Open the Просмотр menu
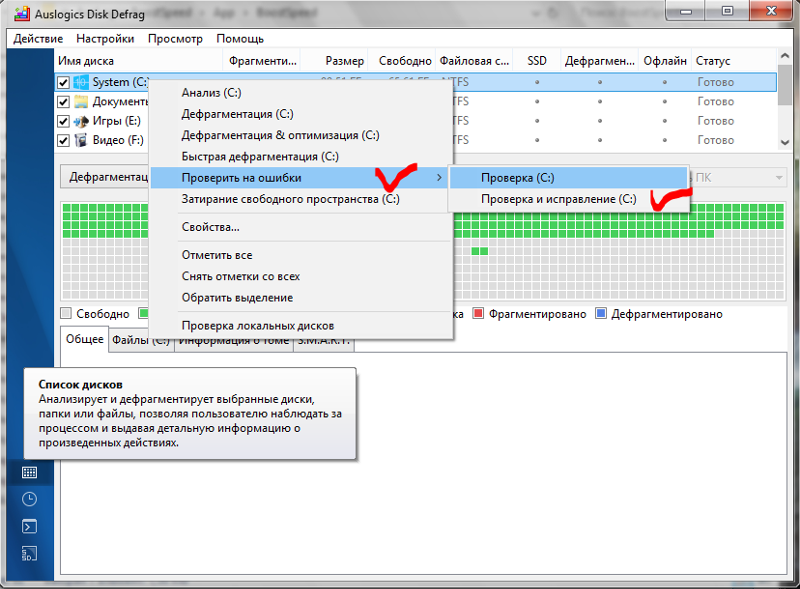 pyautogui.click(x=175, y=39)
